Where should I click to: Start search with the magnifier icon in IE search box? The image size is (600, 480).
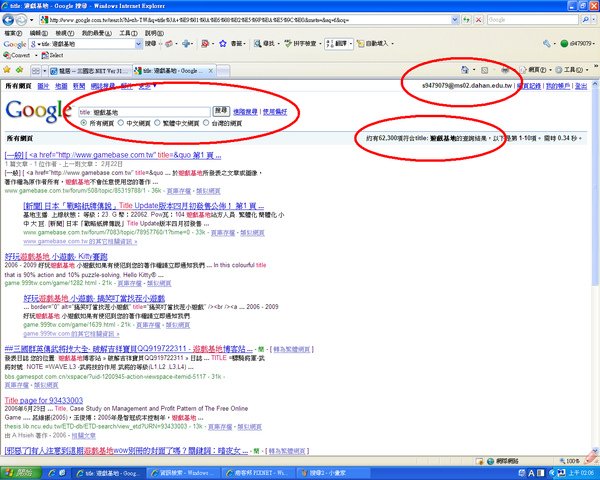tap(585, 20)
